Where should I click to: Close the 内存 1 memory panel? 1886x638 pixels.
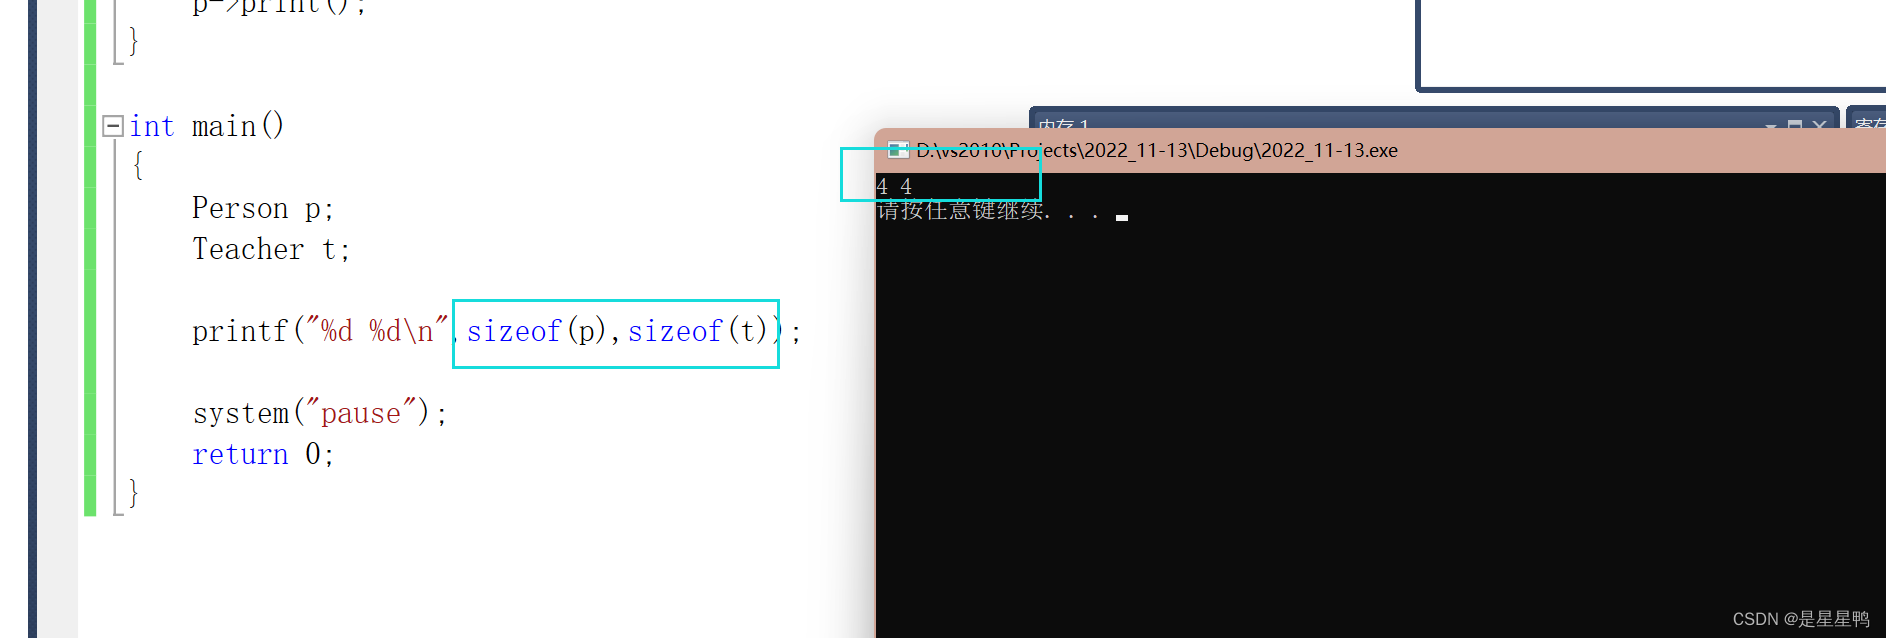tap(1819, 124)
